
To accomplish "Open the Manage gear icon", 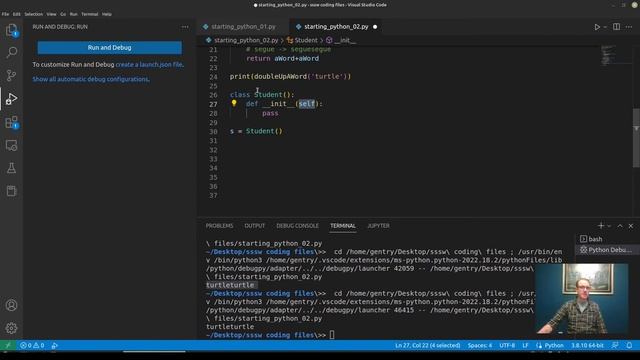I will (11, 328).
